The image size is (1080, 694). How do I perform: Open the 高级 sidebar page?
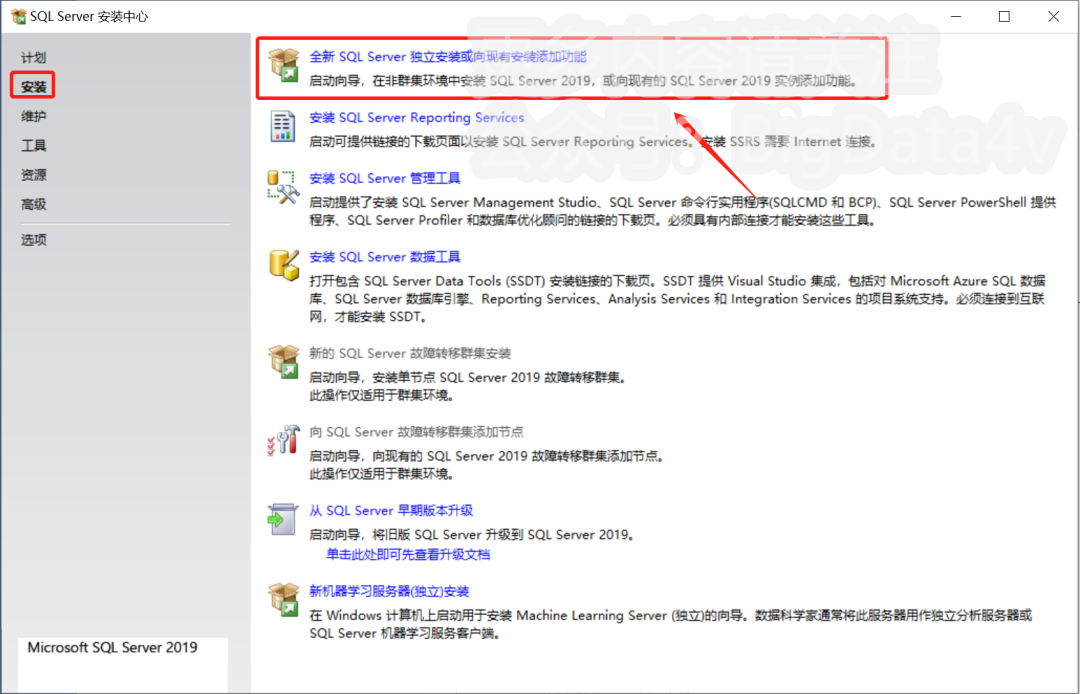click(34, 204)
